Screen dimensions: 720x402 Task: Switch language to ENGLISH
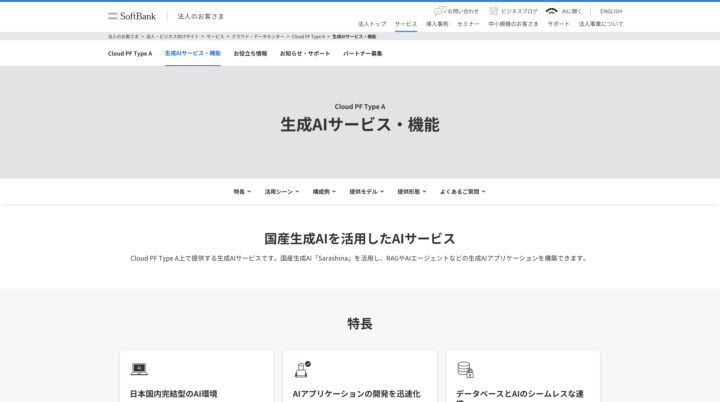611,11
